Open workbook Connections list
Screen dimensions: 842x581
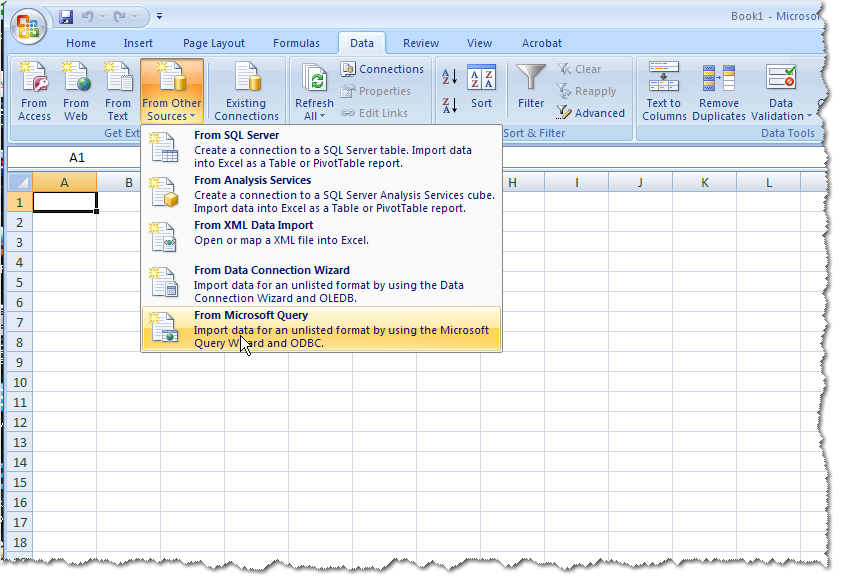point(382,69)
